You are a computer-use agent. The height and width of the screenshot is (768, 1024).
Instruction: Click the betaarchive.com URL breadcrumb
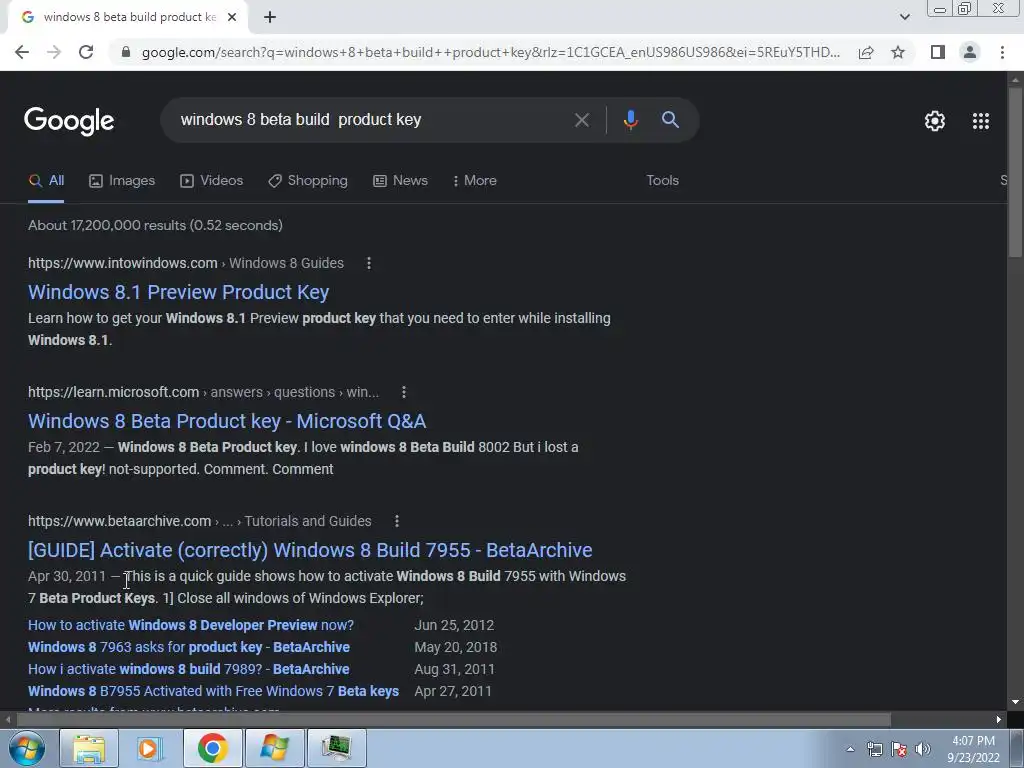[199, 521]
